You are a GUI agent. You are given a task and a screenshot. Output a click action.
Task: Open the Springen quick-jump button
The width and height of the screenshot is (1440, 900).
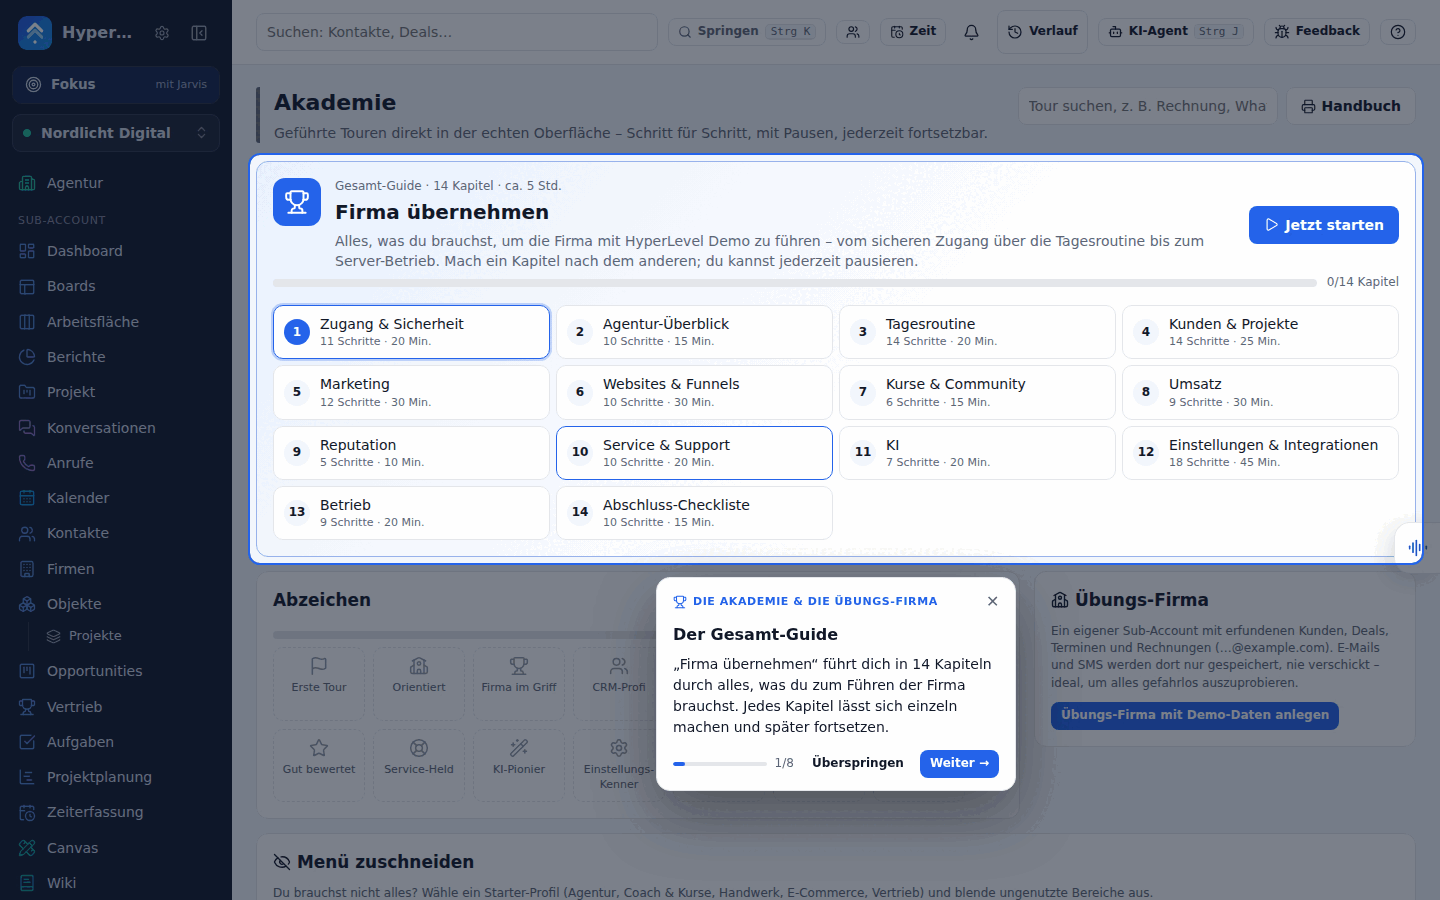[747, 32]
